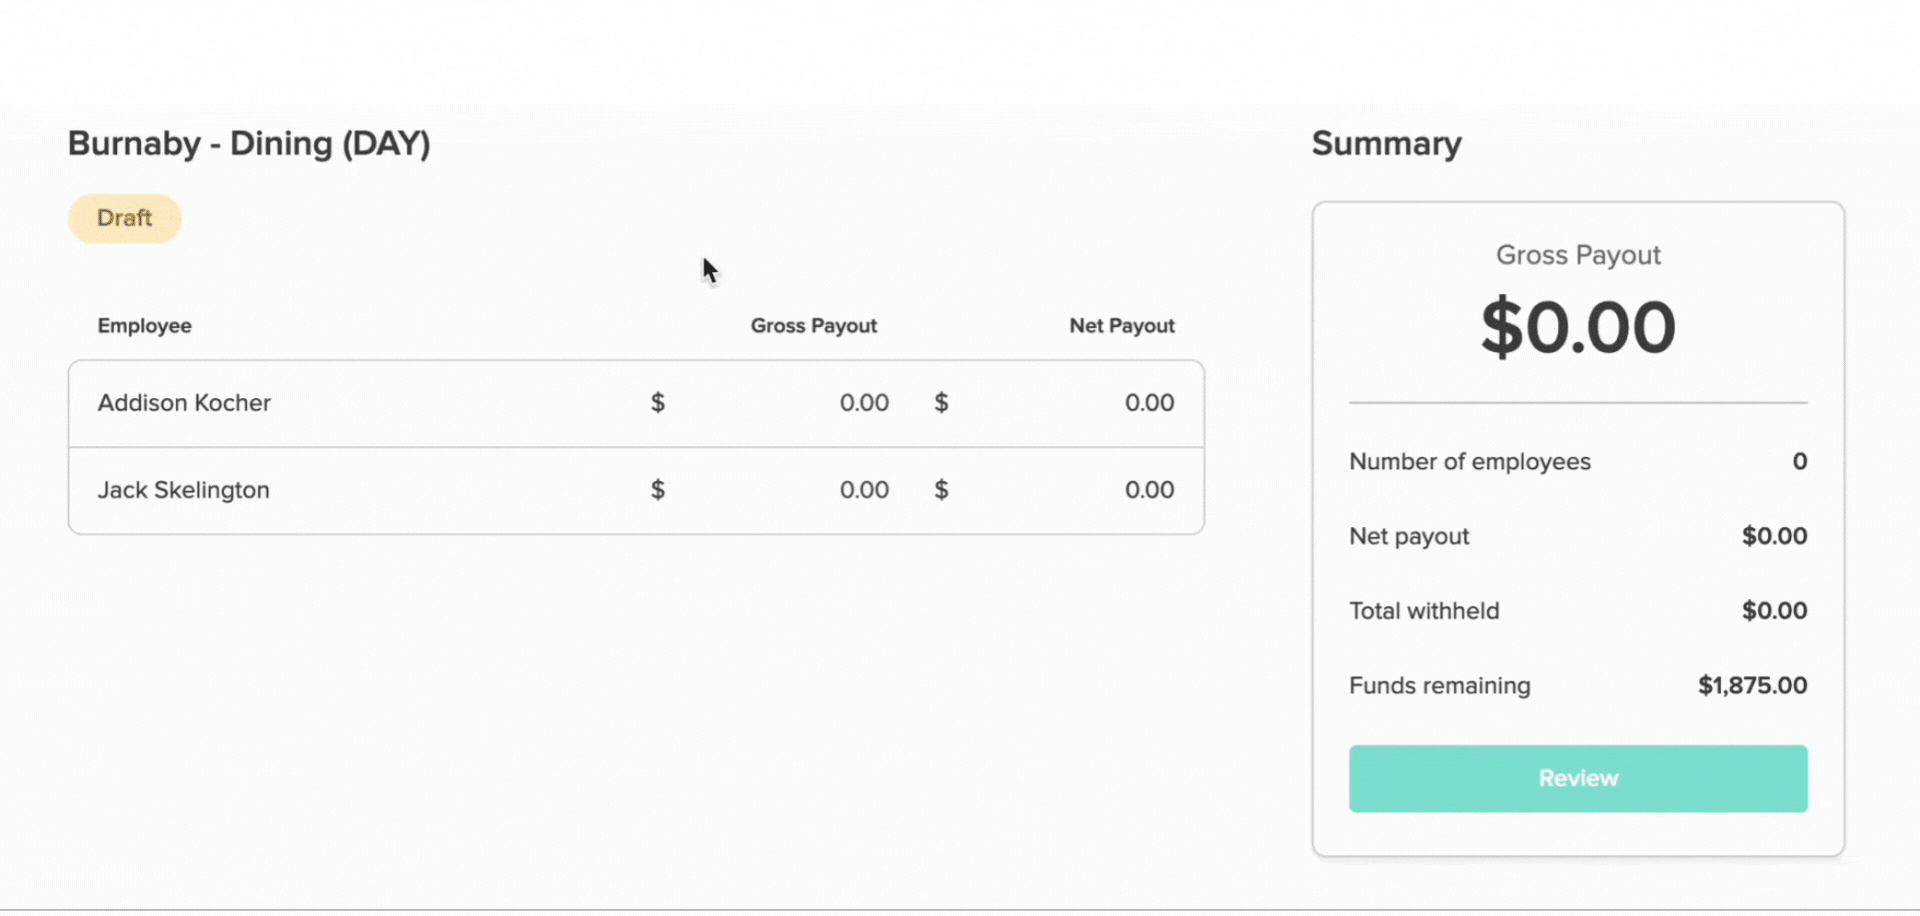Click the Burnaby - Dining (DAY) heading
The width and height of the screenshot is (1920, 916).
tap(249, 144)
